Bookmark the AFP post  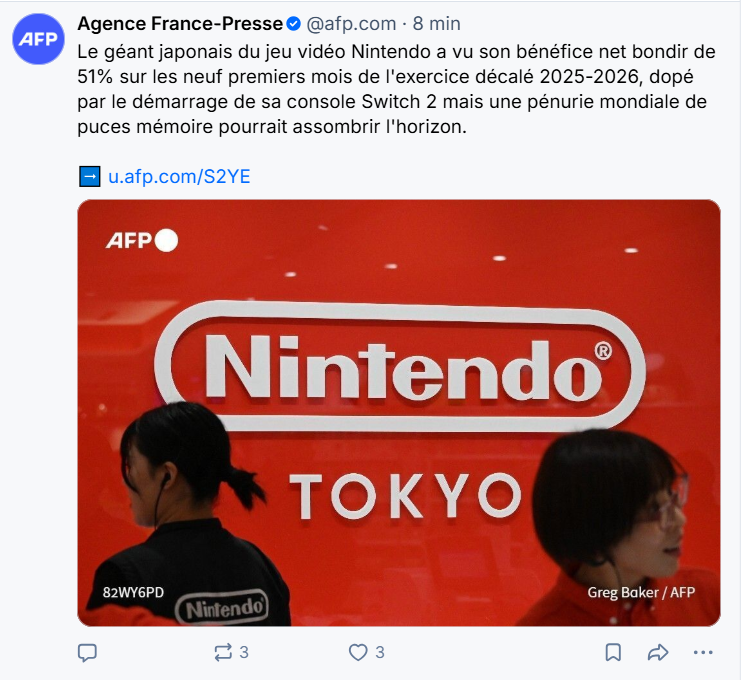coord(613,653)
